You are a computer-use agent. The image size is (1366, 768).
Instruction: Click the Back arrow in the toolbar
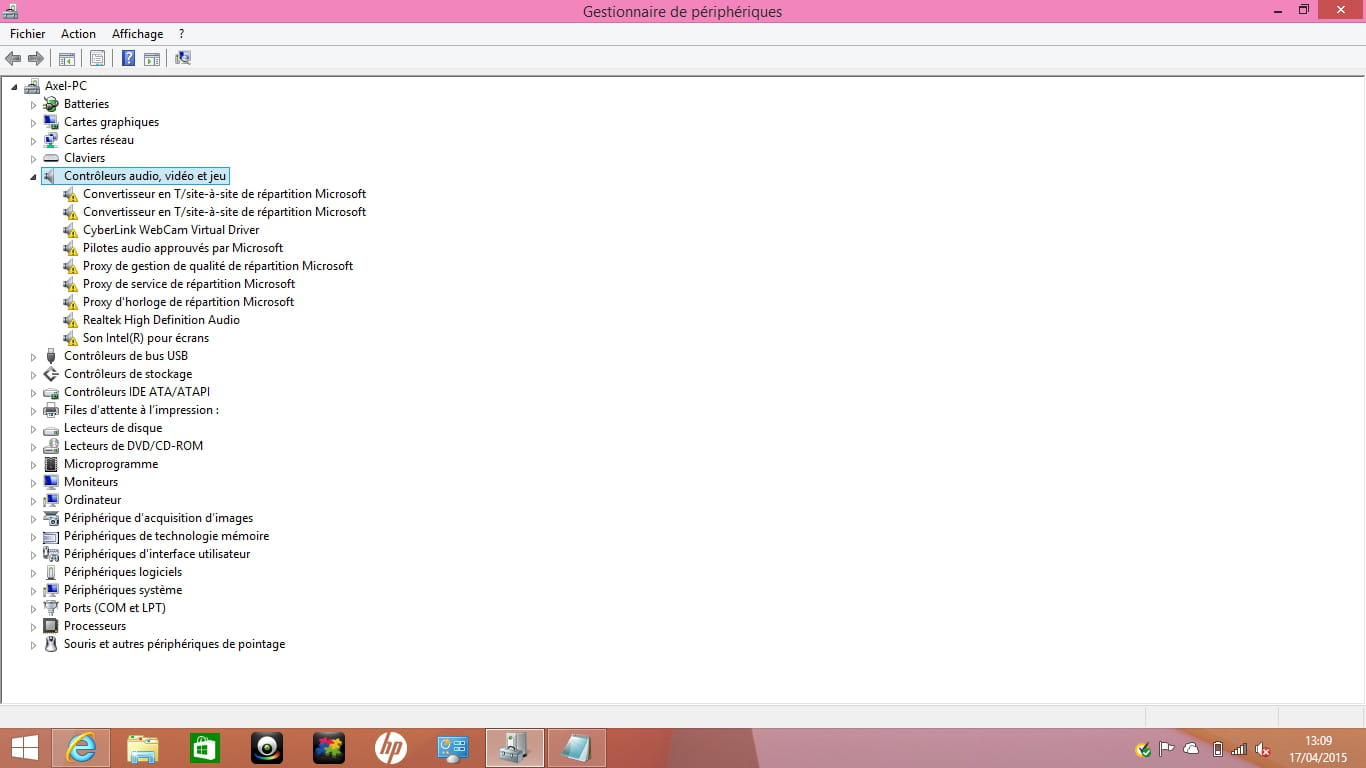tap(13, 58)
